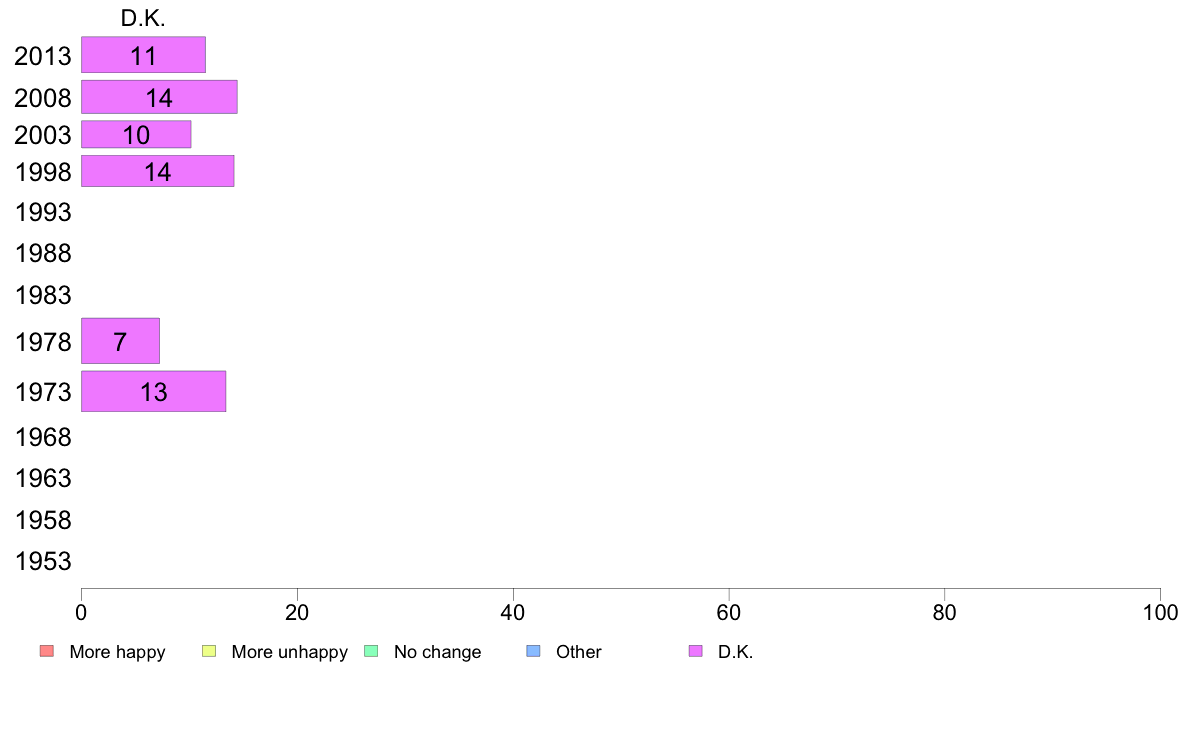Select the 1973 bar showing 13
The width and height of the screenshot is (1188, 736).
pyautogui.click(x=154, y=391)
